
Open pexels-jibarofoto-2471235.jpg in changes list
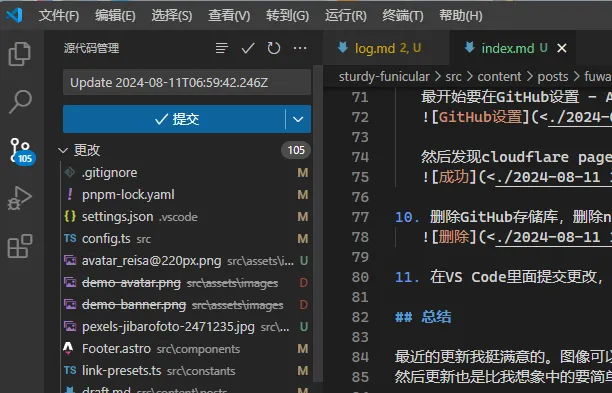[x=186, y=327]
